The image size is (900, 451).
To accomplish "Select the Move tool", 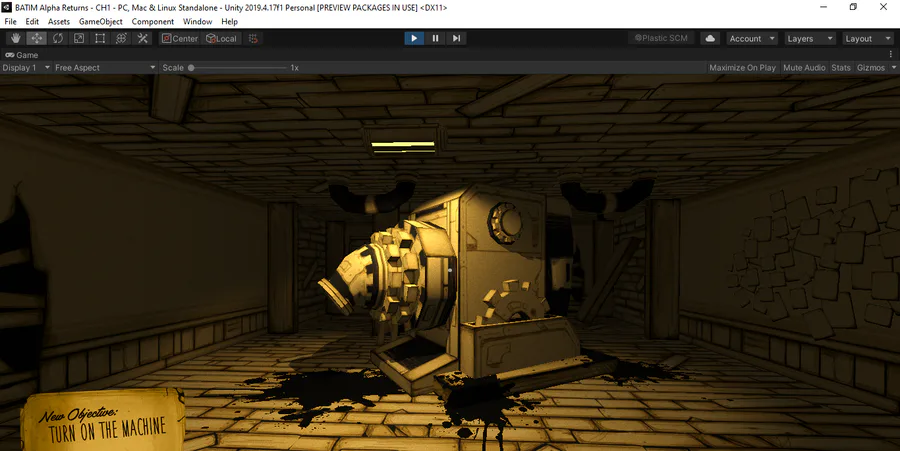I will (37, 38).
